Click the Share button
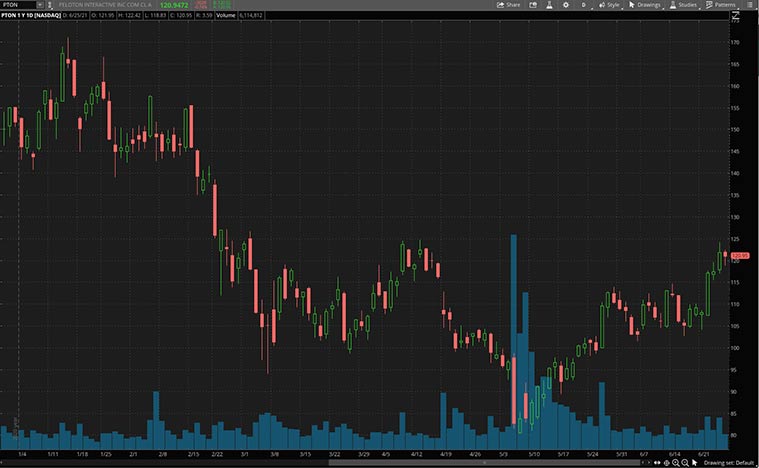This screenshot has width=759, height=468. point(508,5)
